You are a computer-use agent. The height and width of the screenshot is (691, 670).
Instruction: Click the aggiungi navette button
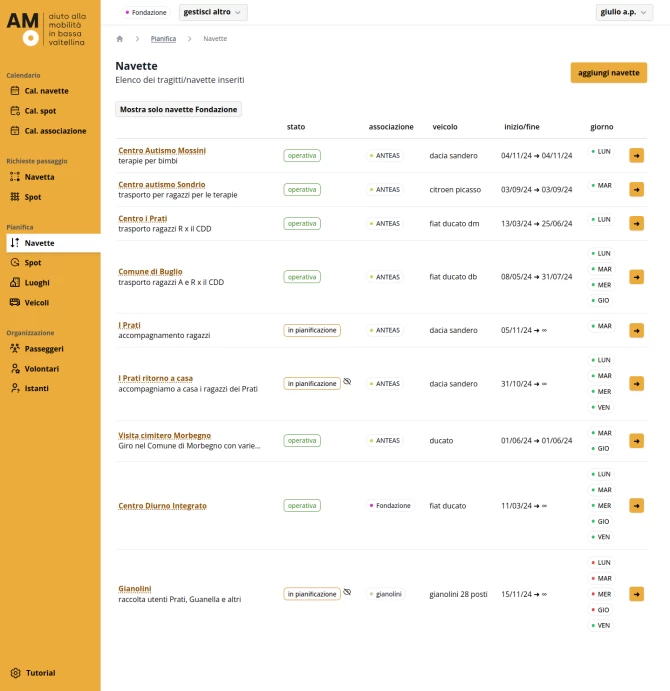(x=608, y=73)
